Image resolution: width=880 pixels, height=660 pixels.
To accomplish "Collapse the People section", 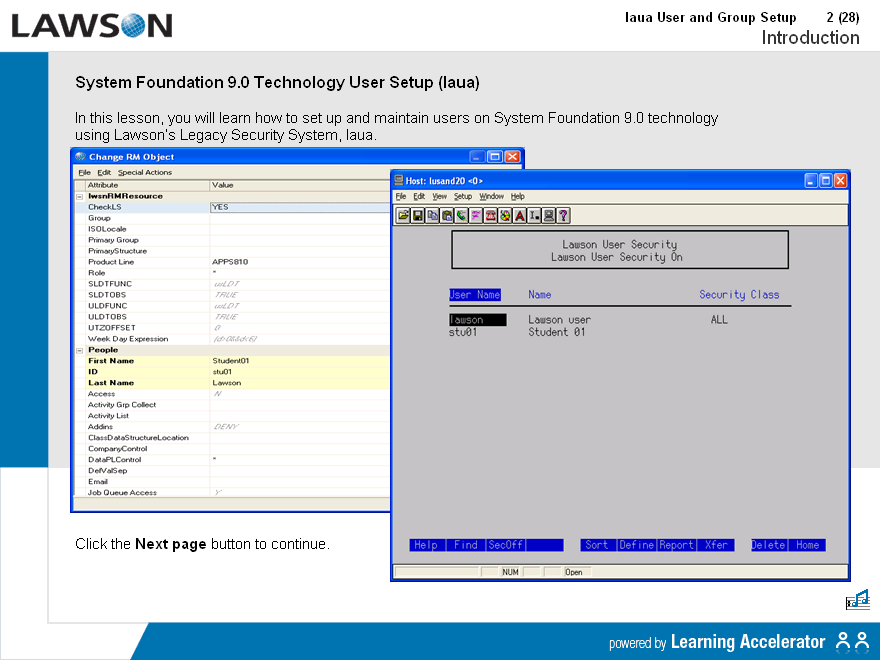I will coord(80,350).
